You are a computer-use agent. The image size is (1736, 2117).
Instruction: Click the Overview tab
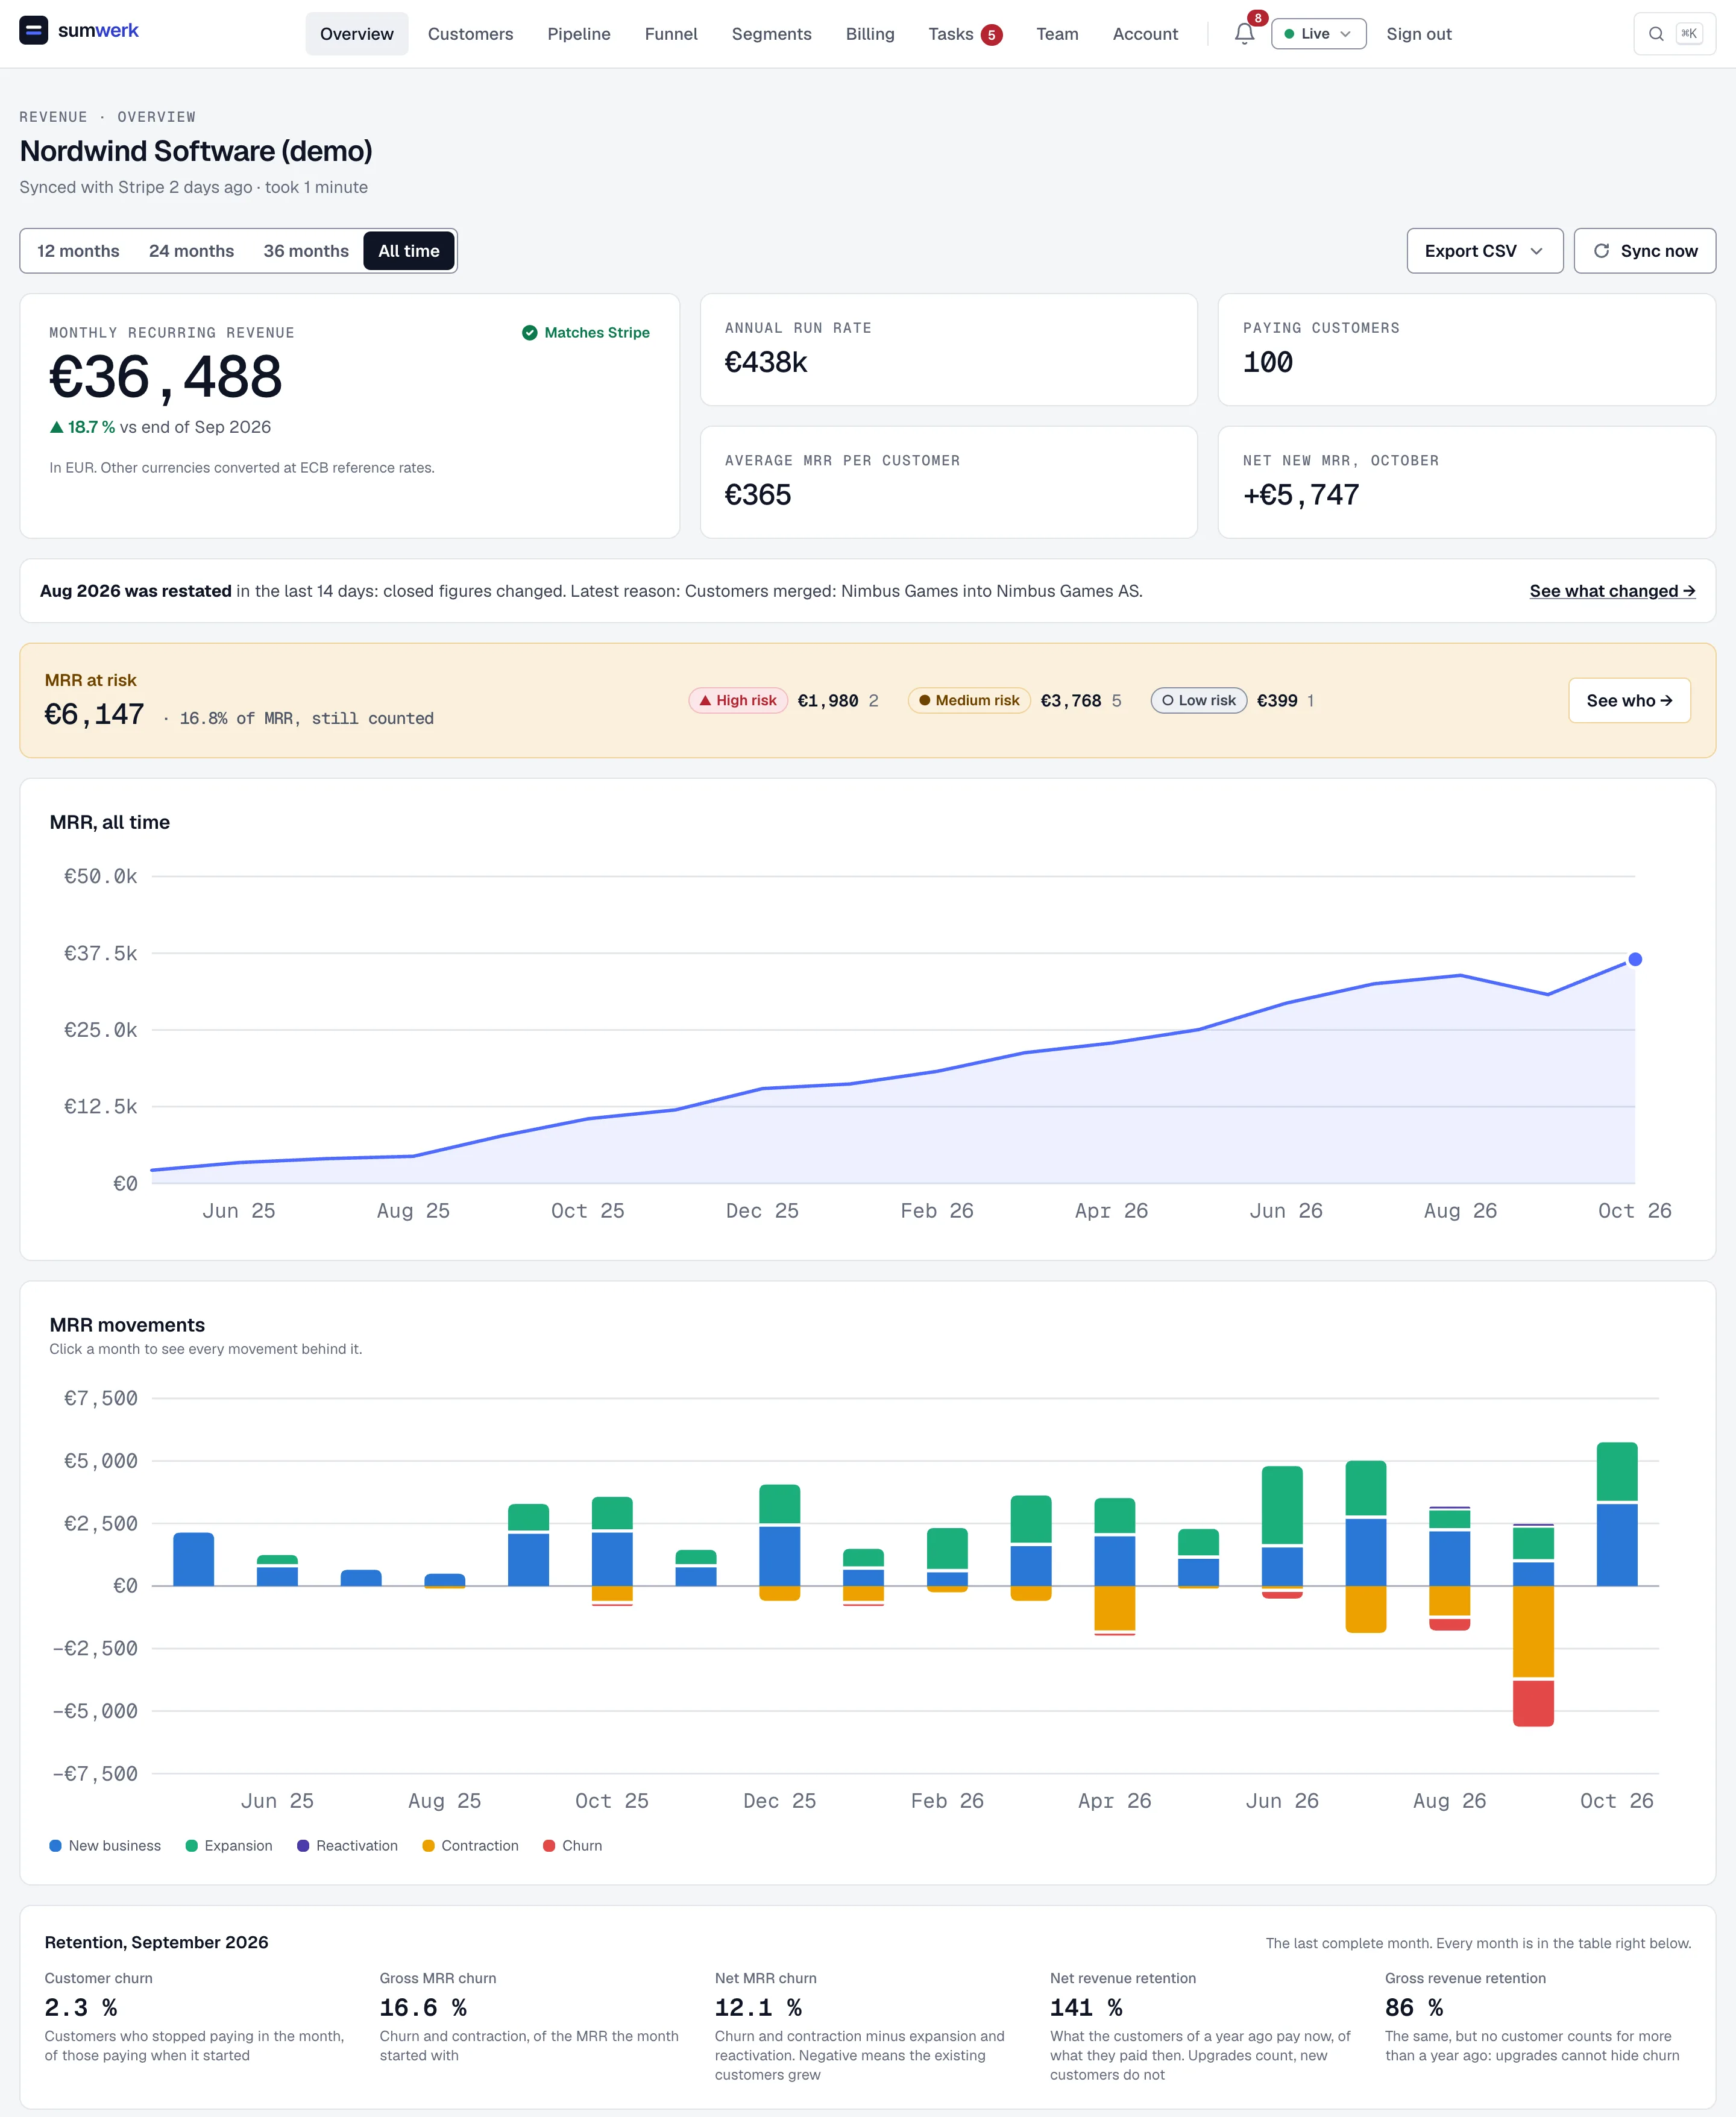356,34
